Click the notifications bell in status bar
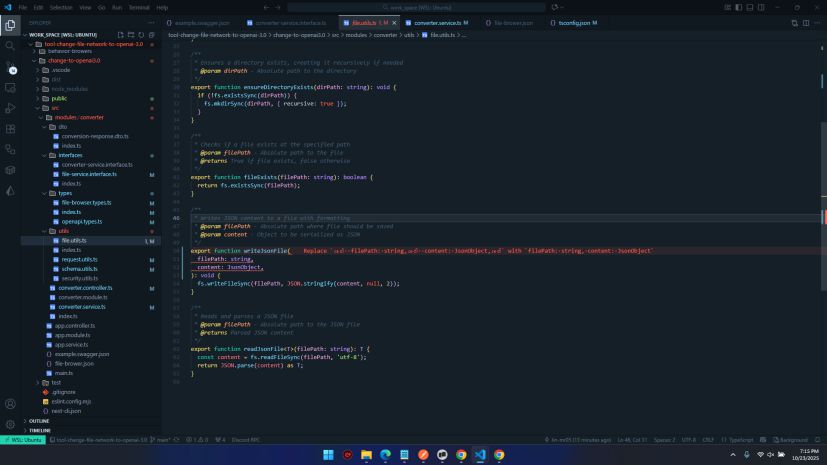This screenshot has width=827, height=465. pyautogui.click(x=818, y=440)
